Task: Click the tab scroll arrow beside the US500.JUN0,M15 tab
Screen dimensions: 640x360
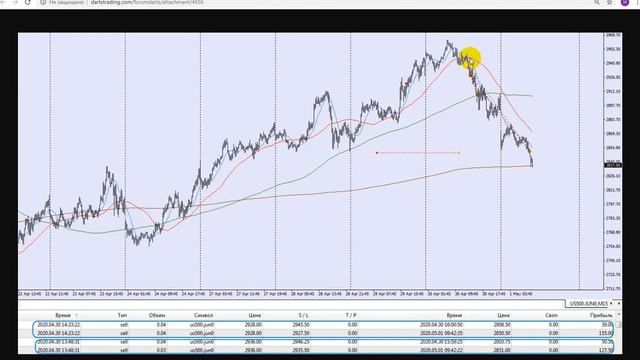Action: pyautogui.click(x=612, y=304)
